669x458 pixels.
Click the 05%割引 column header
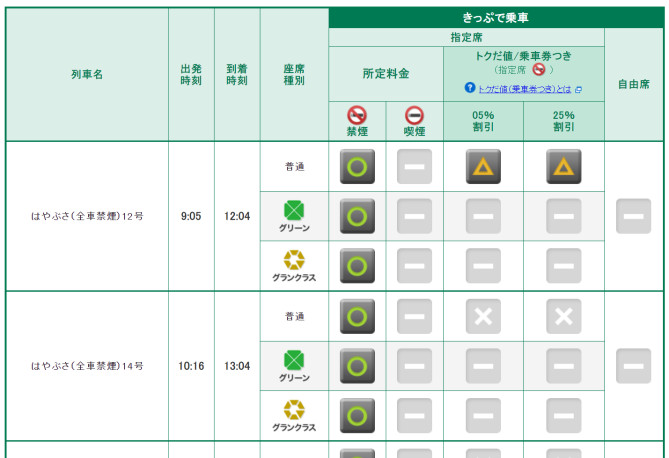[x=483, y=121]
